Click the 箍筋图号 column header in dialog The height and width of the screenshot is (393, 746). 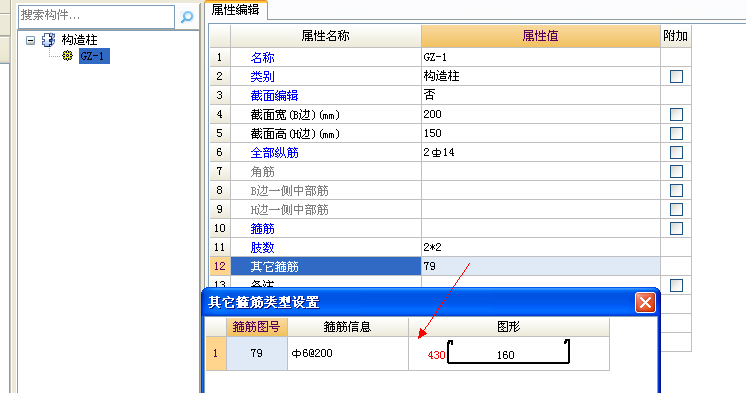[x=256, y=327]
